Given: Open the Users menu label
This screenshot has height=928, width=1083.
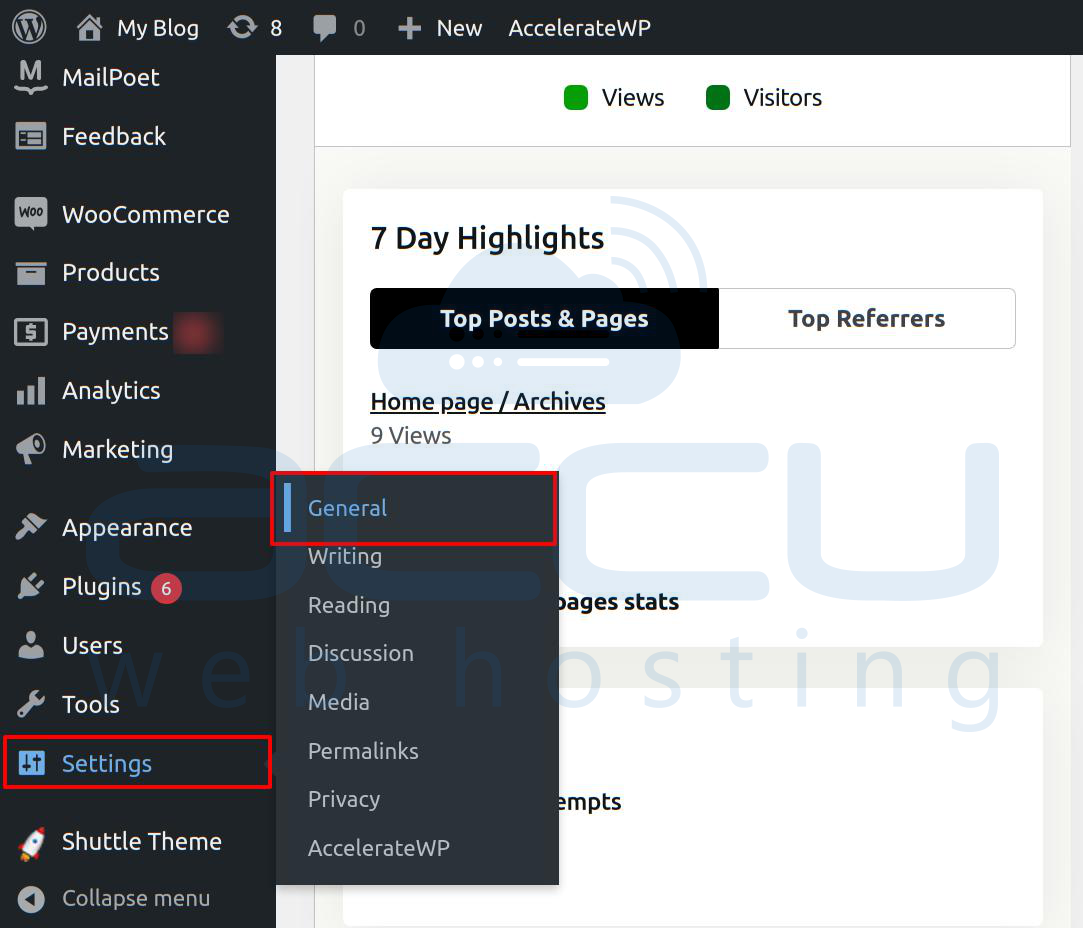Looking at the screenshot, I should [x=93, y=646].
